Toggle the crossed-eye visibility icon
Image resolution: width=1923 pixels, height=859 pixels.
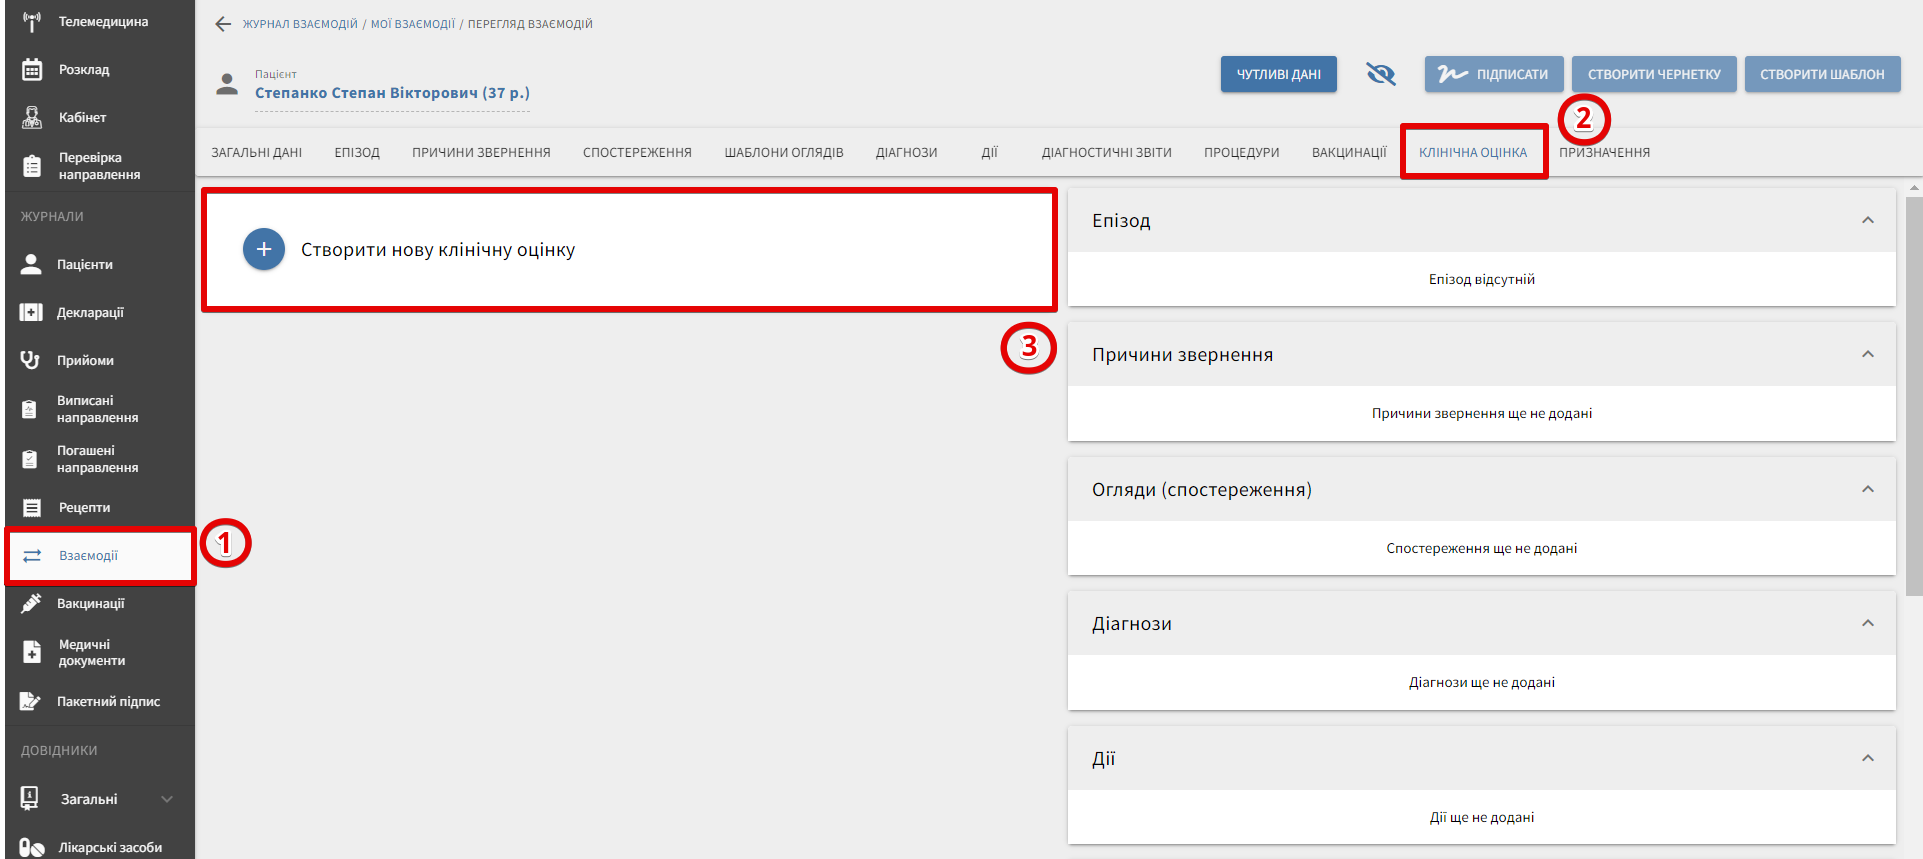tap(1380, 74)
